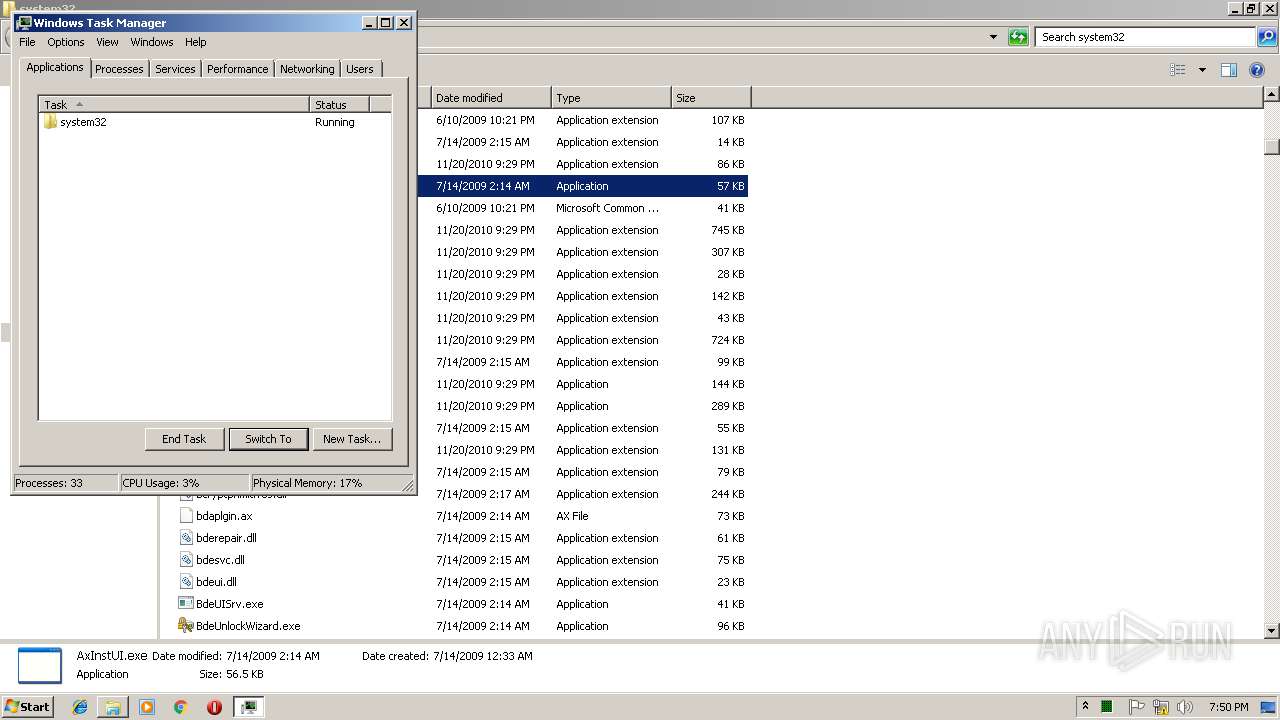1280x720 pixels.
Task: Open the Action Center flag icon
Action: point(1137,707)
